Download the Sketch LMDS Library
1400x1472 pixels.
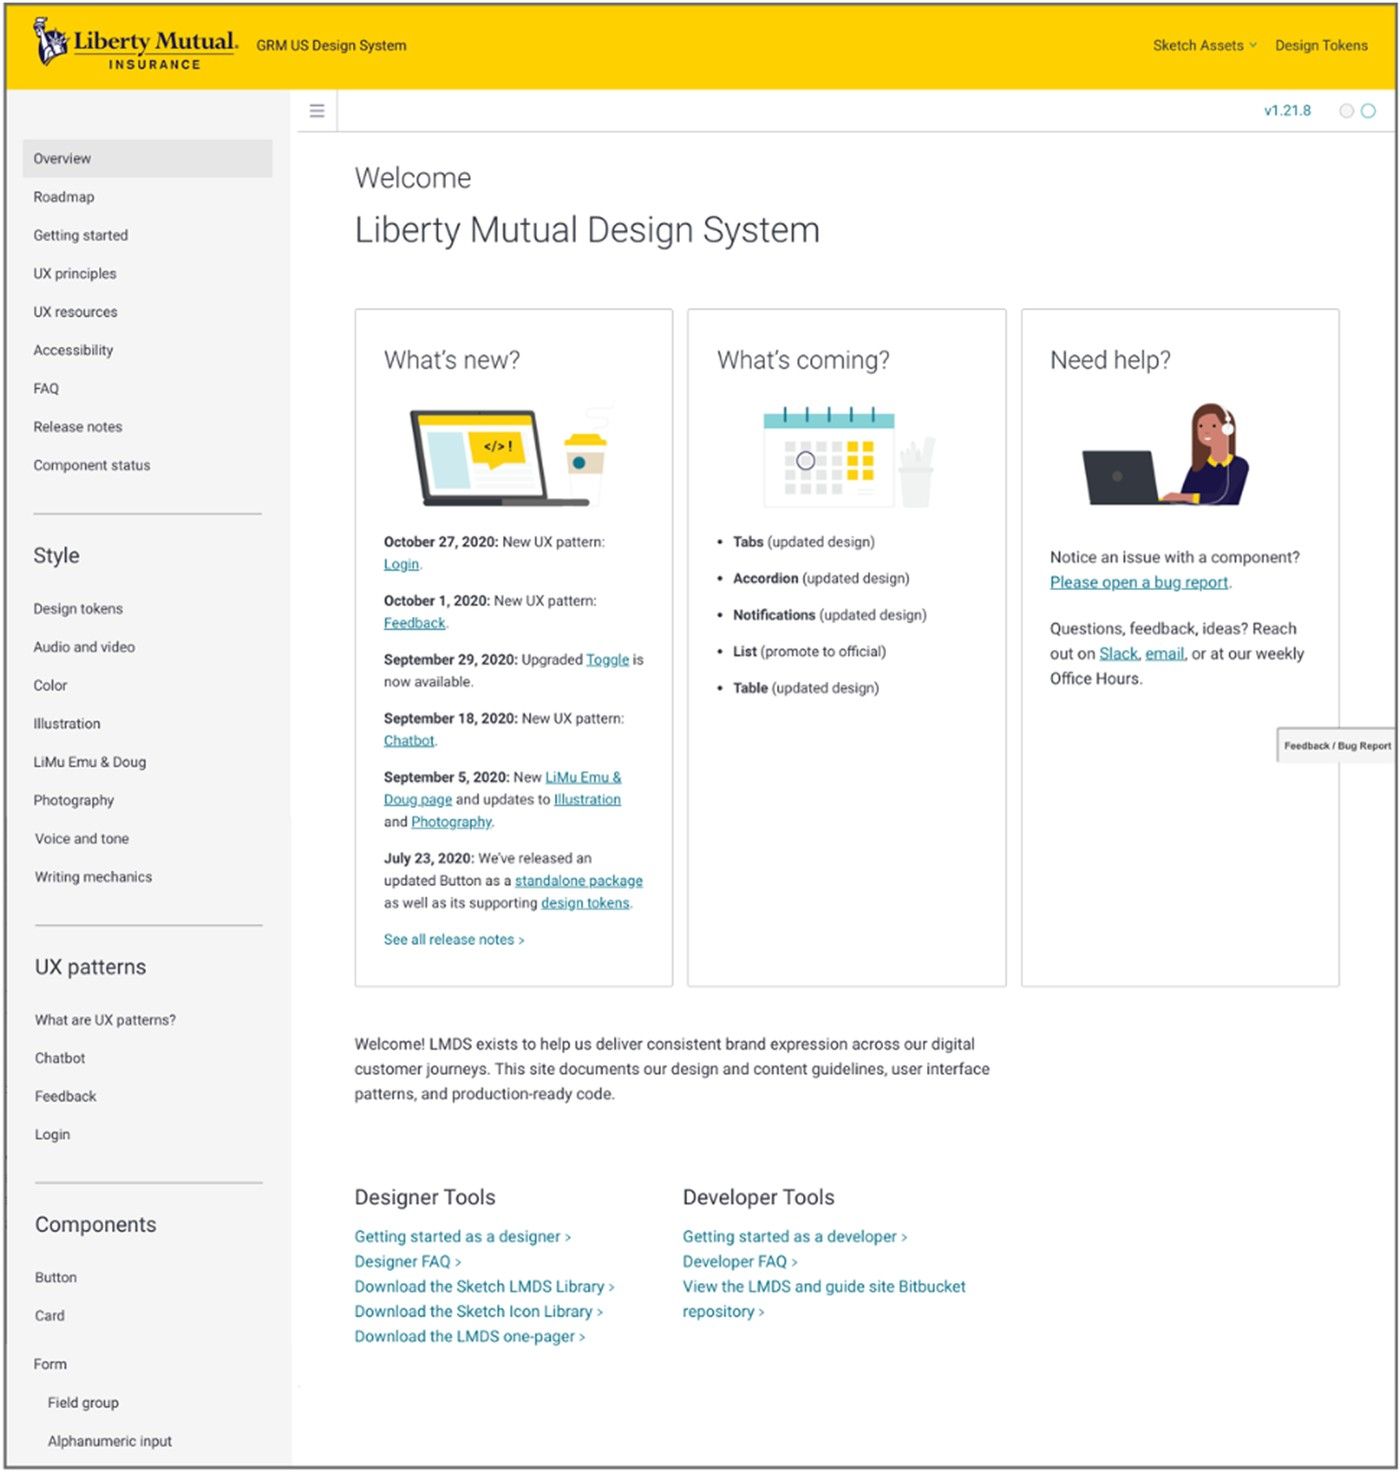click(x=484, y=1287)
